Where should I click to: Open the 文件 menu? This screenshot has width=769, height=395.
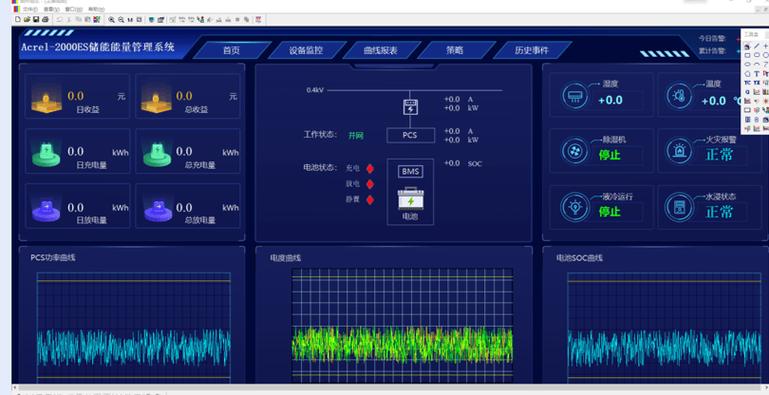click(30, 9)
